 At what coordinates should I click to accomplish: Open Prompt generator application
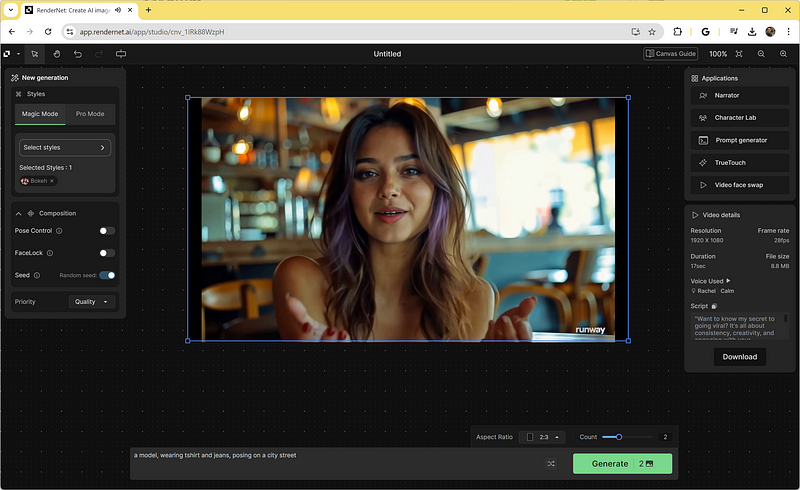740,140
